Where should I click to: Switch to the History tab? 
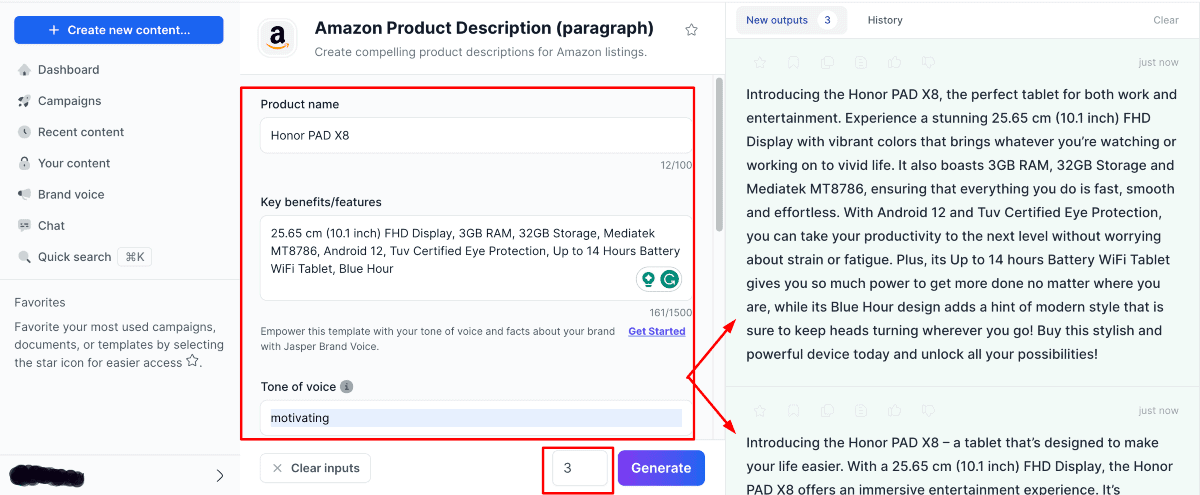click(x=885, y=20)
